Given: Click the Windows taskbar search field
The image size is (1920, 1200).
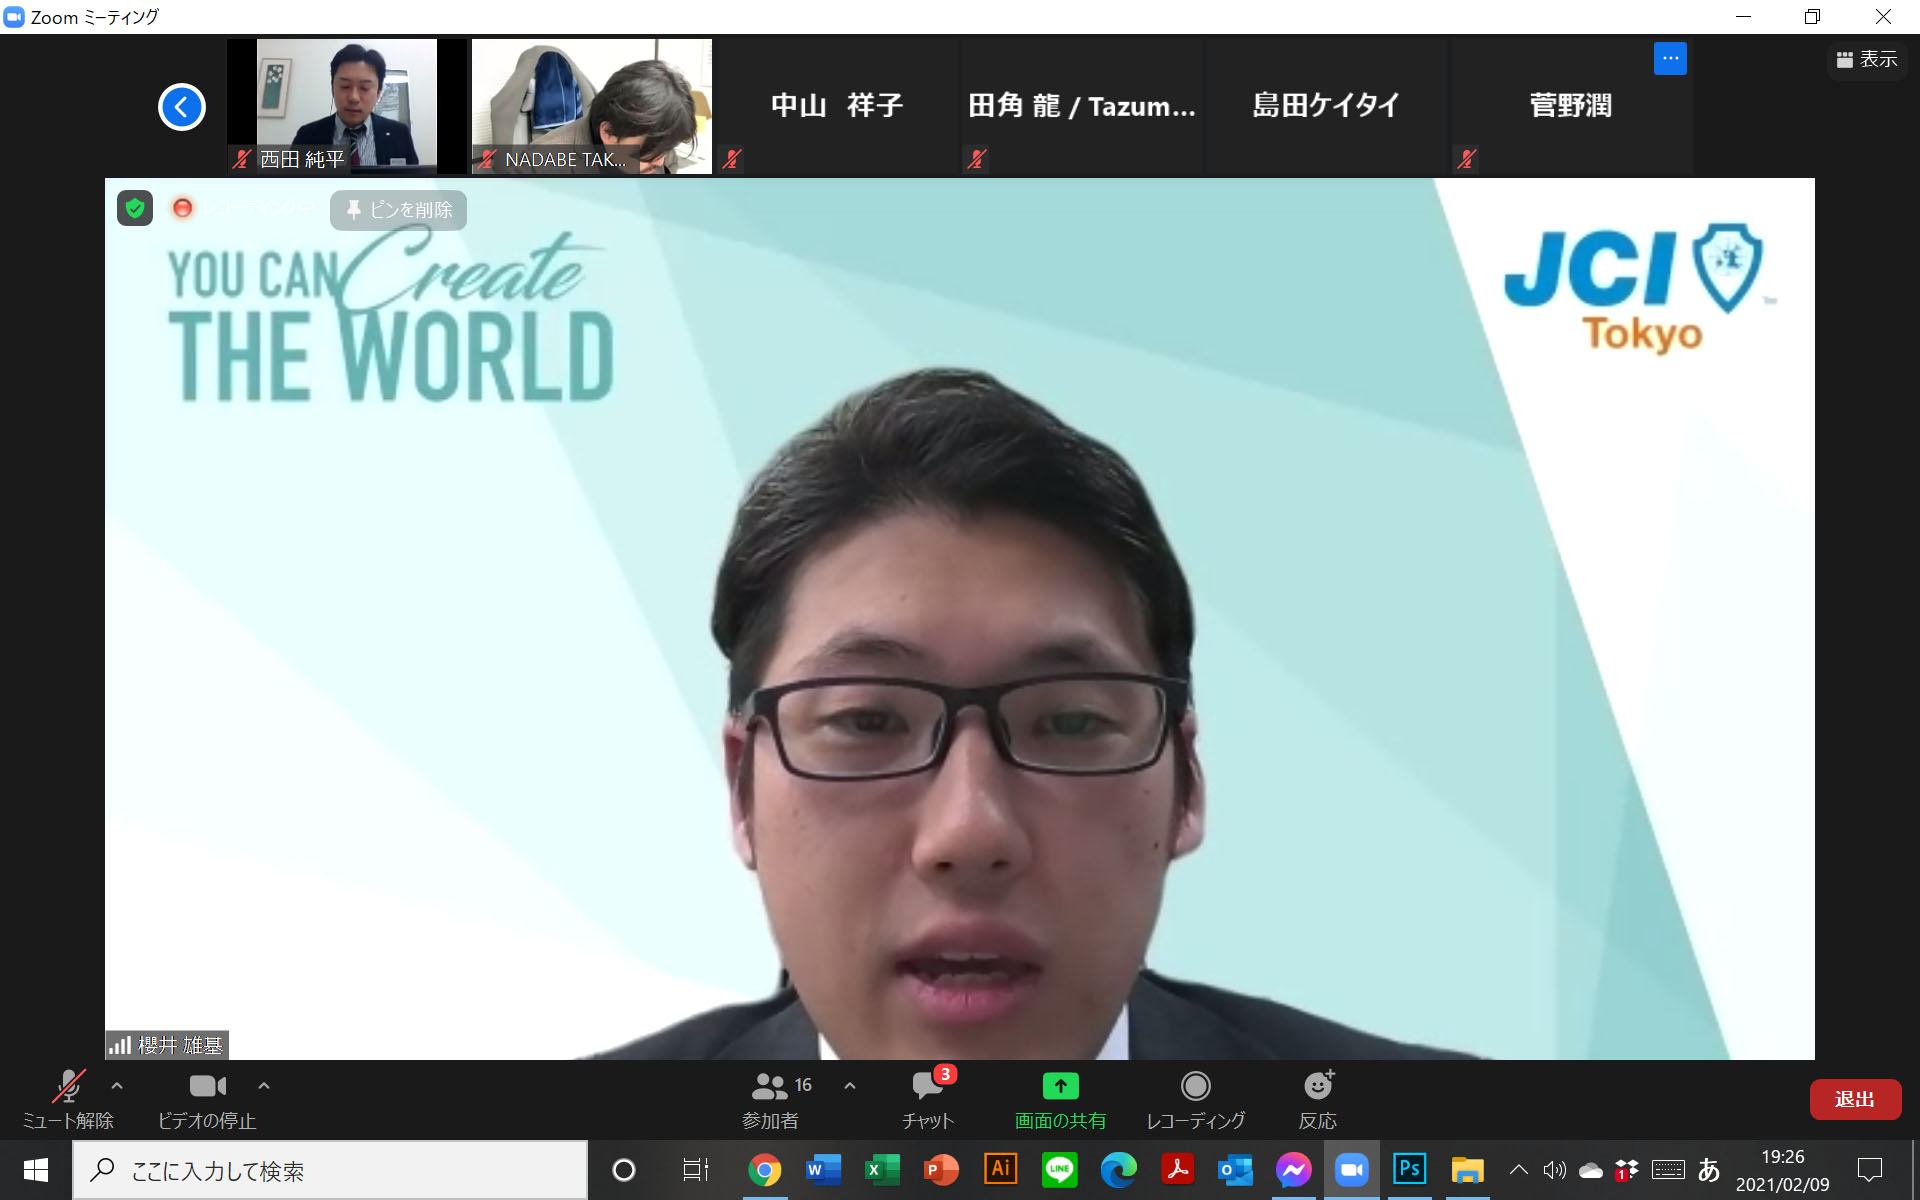Looking at the screenshot, I should 330,1170.
